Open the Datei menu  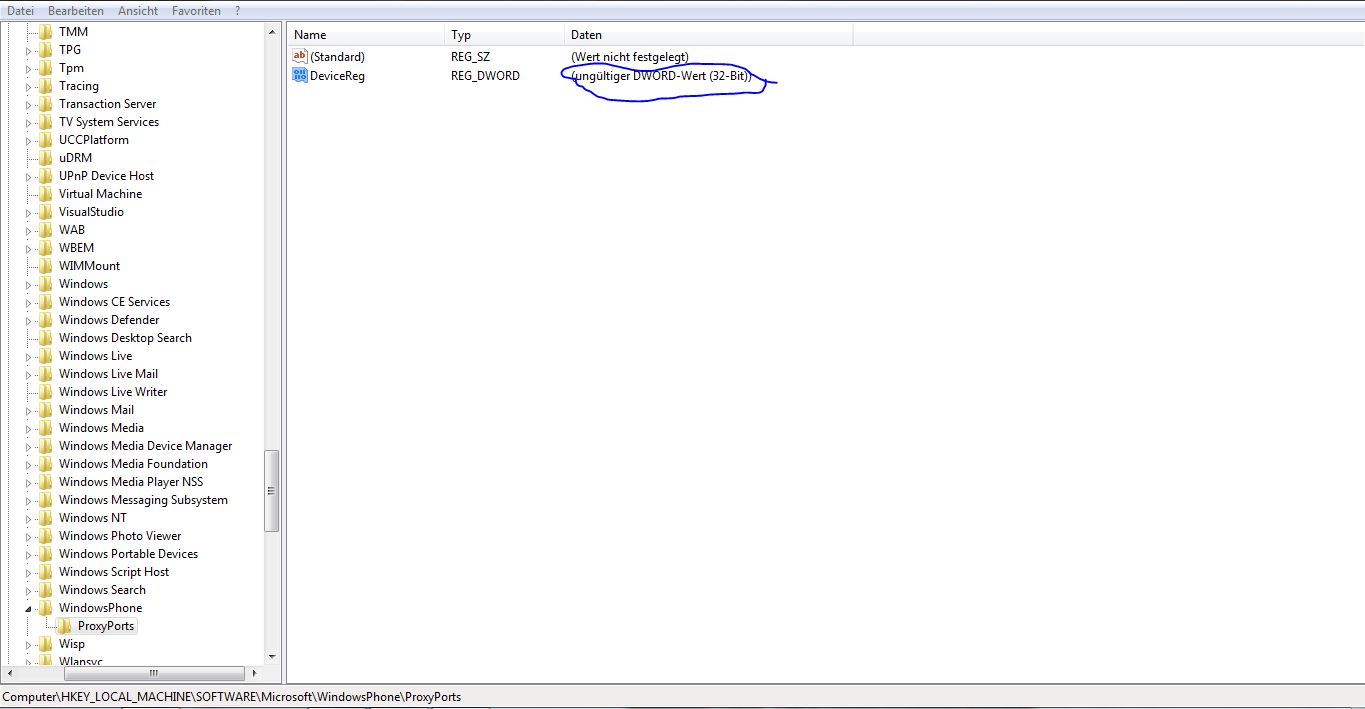21,11
